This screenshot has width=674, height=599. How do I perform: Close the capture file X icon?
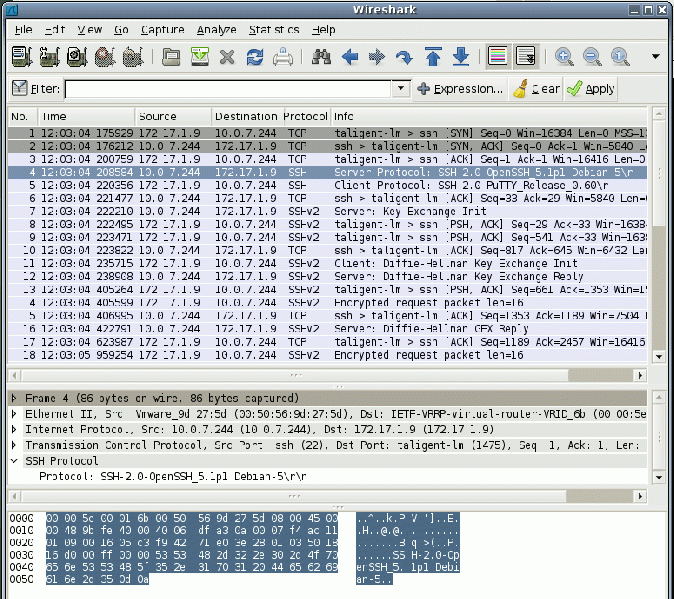click(227, 57)
